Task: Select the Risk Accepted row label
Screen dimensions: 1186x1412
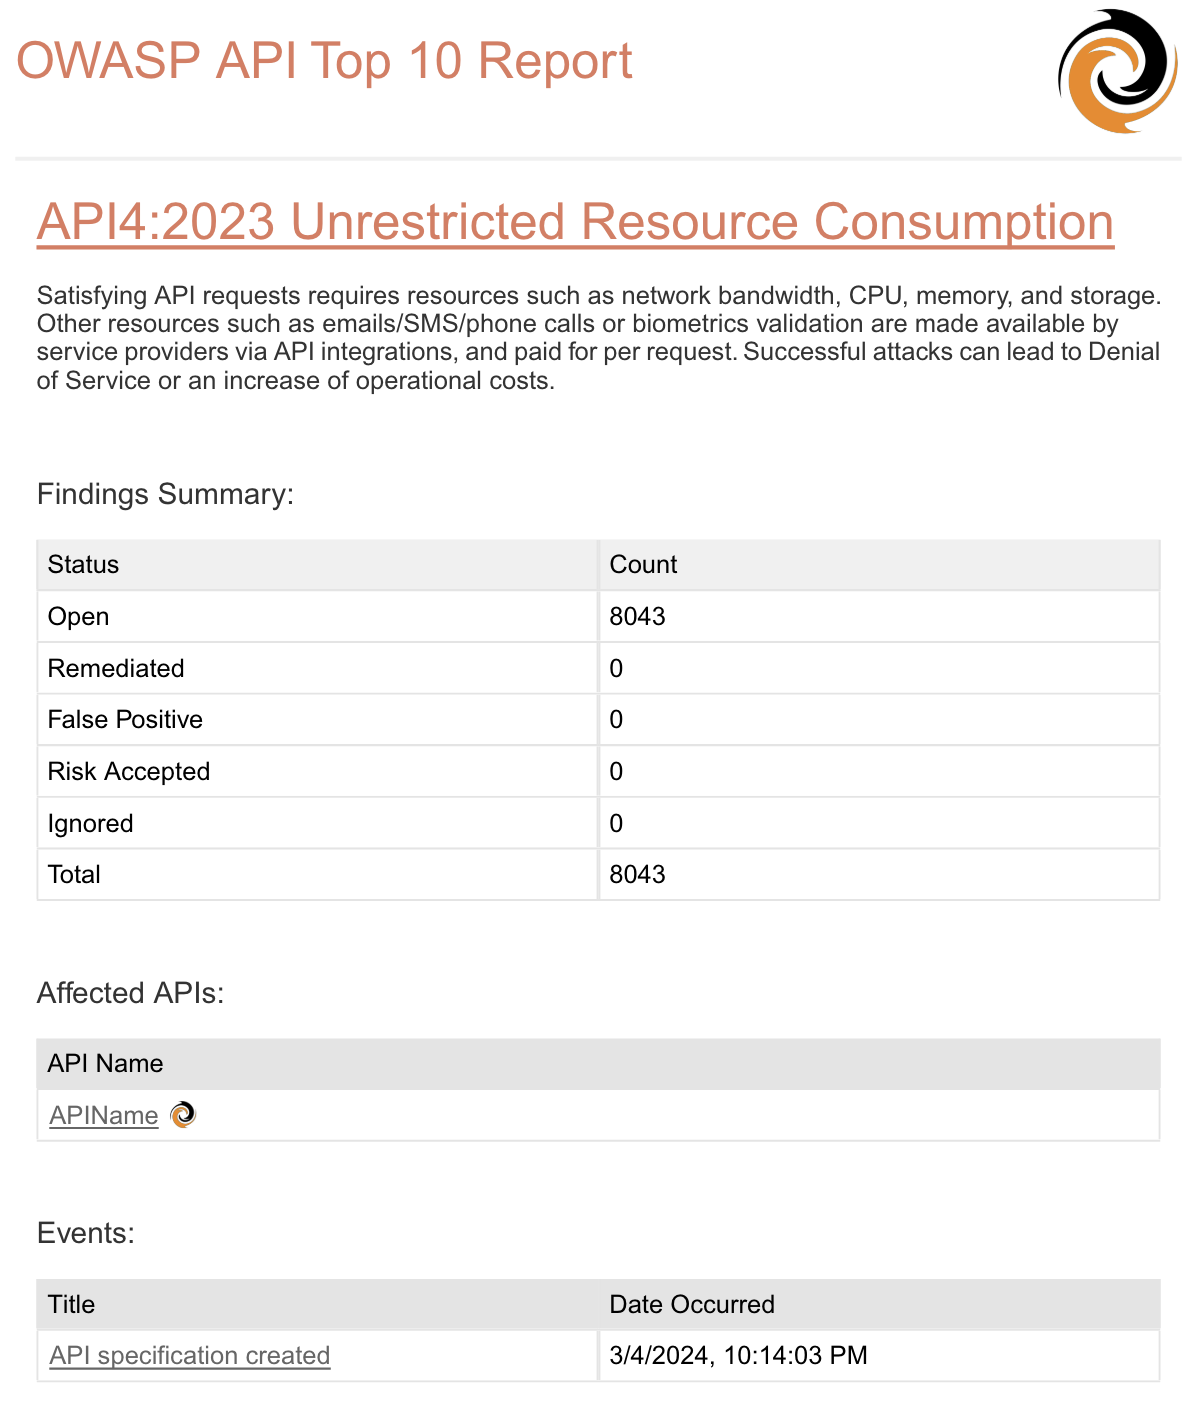Action: click(x=129, y=771)
